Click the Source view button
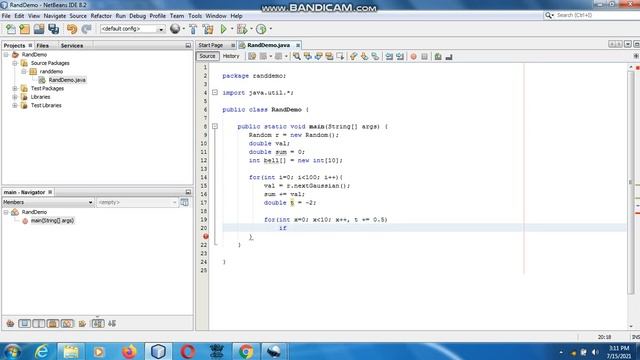The height and width of the screenshot is (360, 640). click(207, 56)
